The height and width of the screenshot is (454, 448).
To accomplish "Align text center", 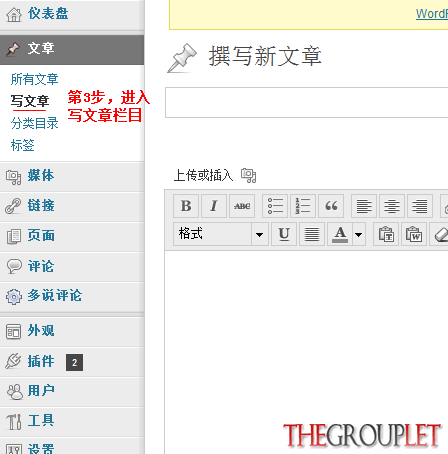I will [x=392, y=206].
